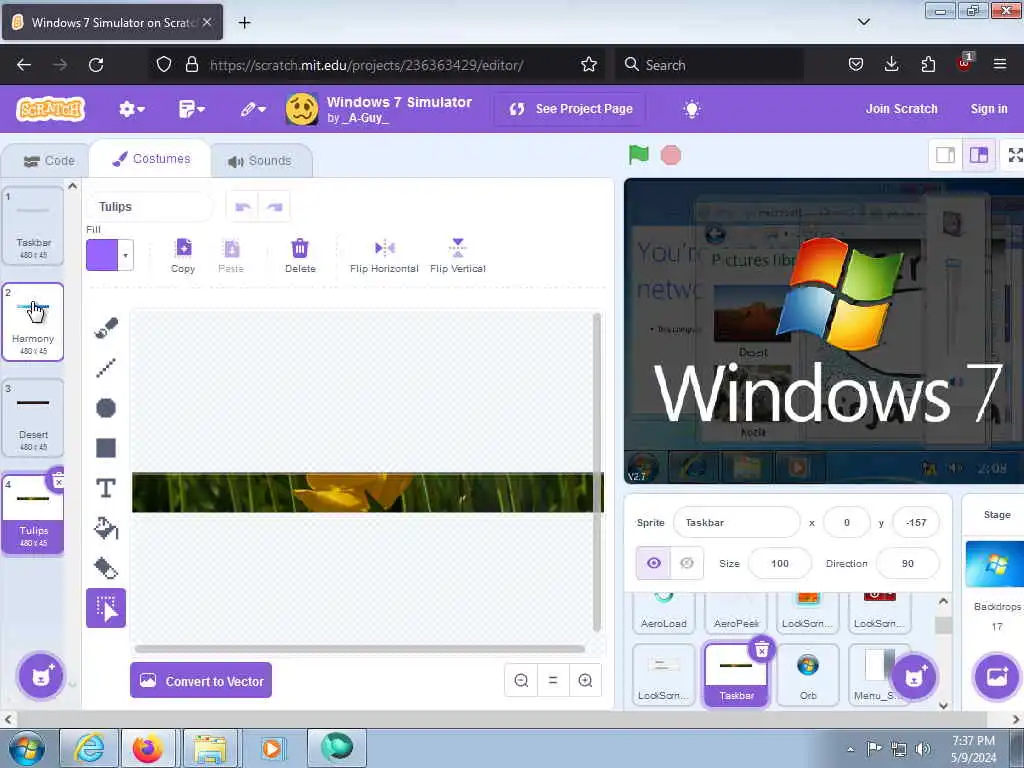This screenshot has height=768, width=1024.
Task: Select the Orb sprite
Action: (808, 675)
